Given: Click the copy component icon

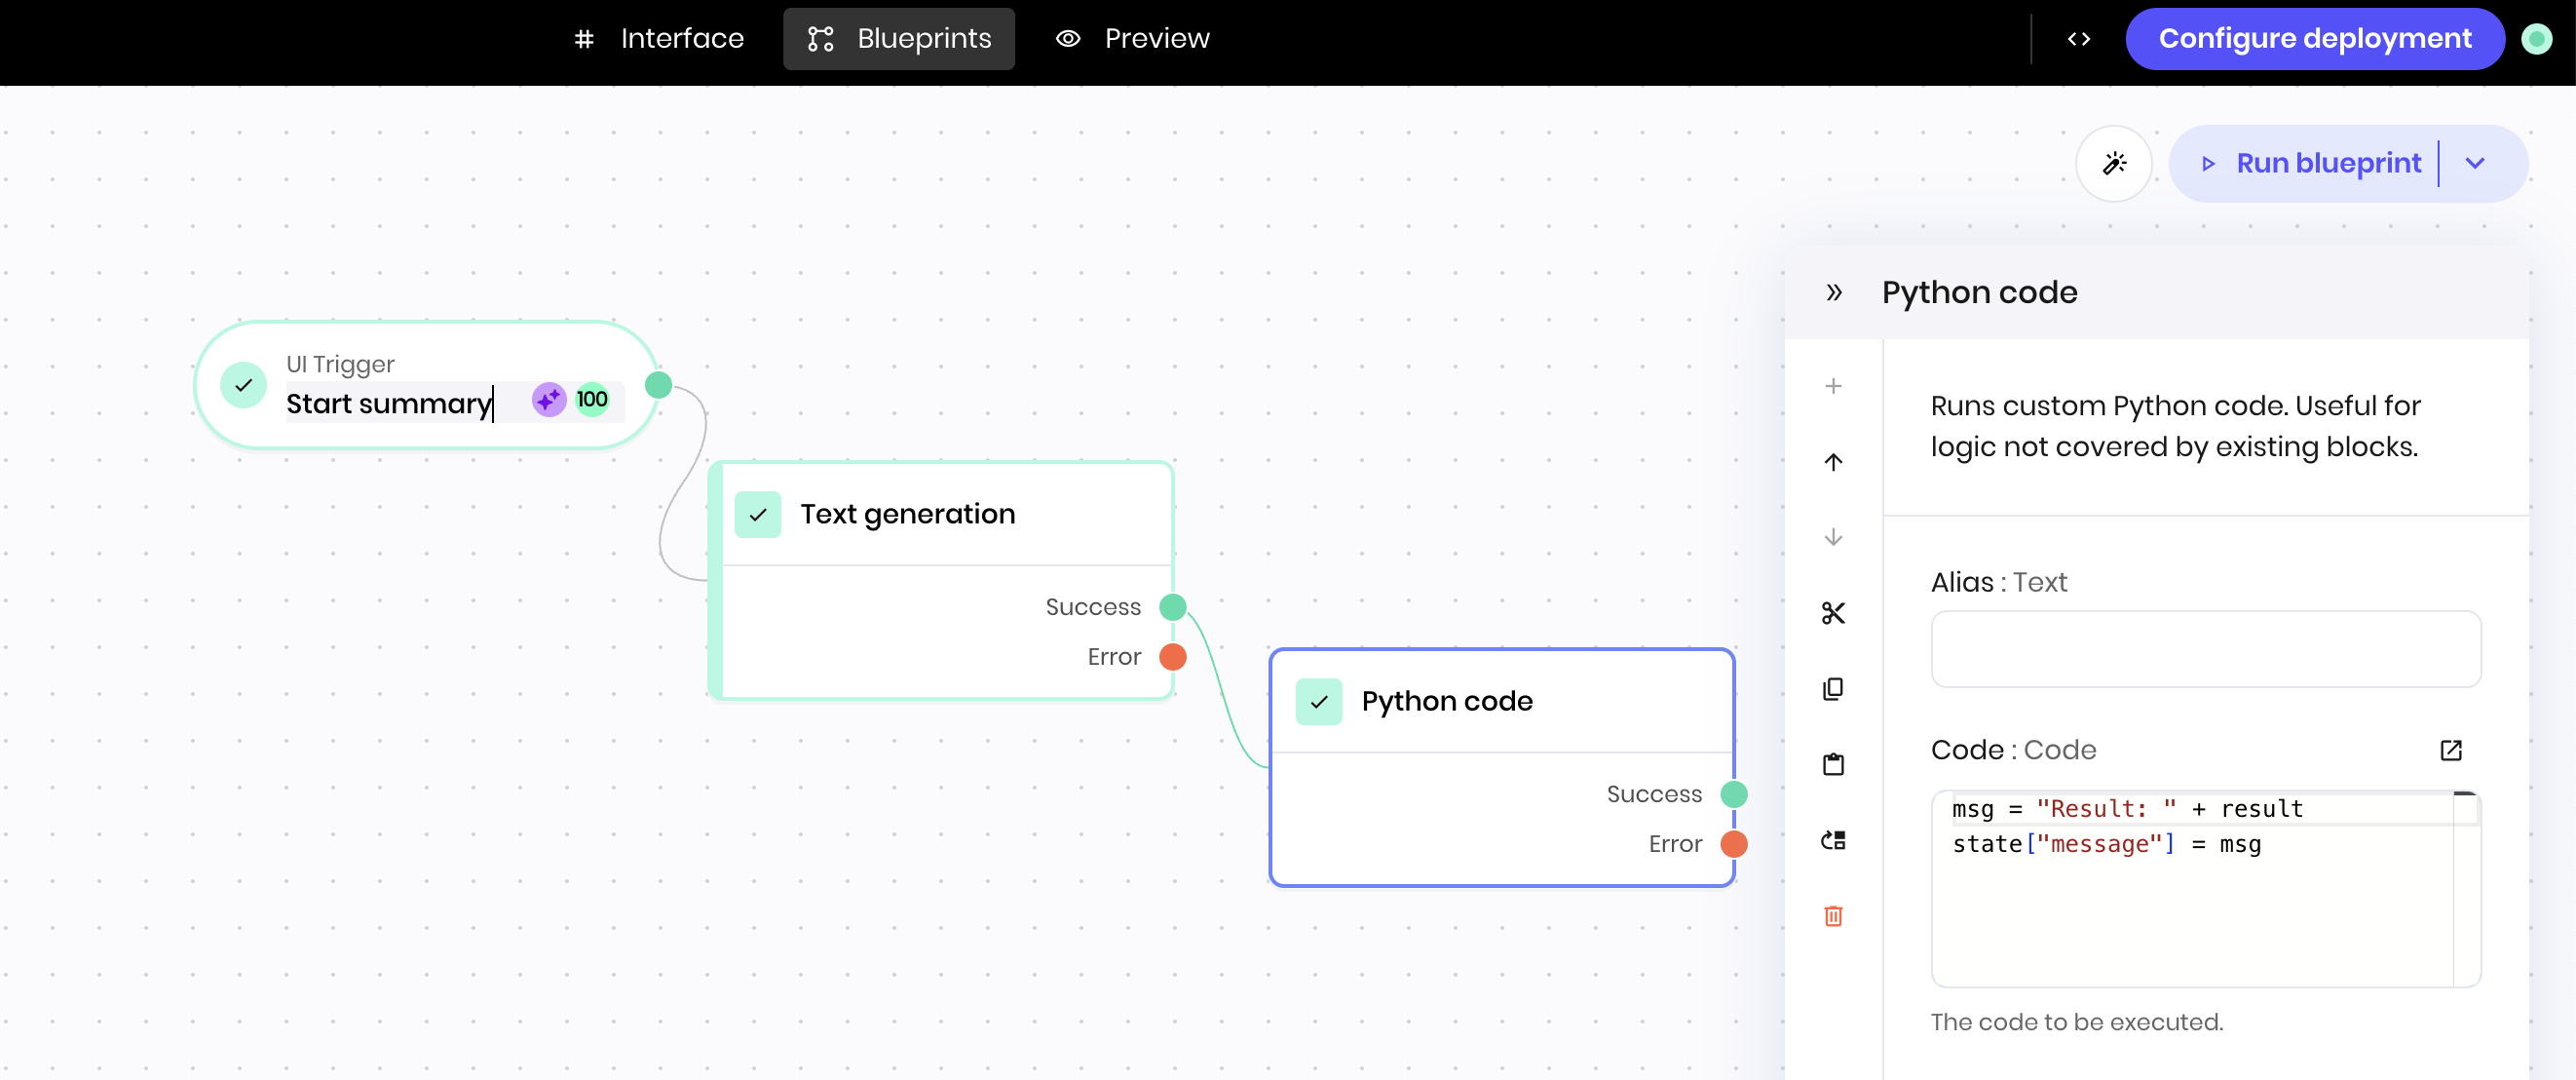Looking at the screenshot, I should point(1832,689).
